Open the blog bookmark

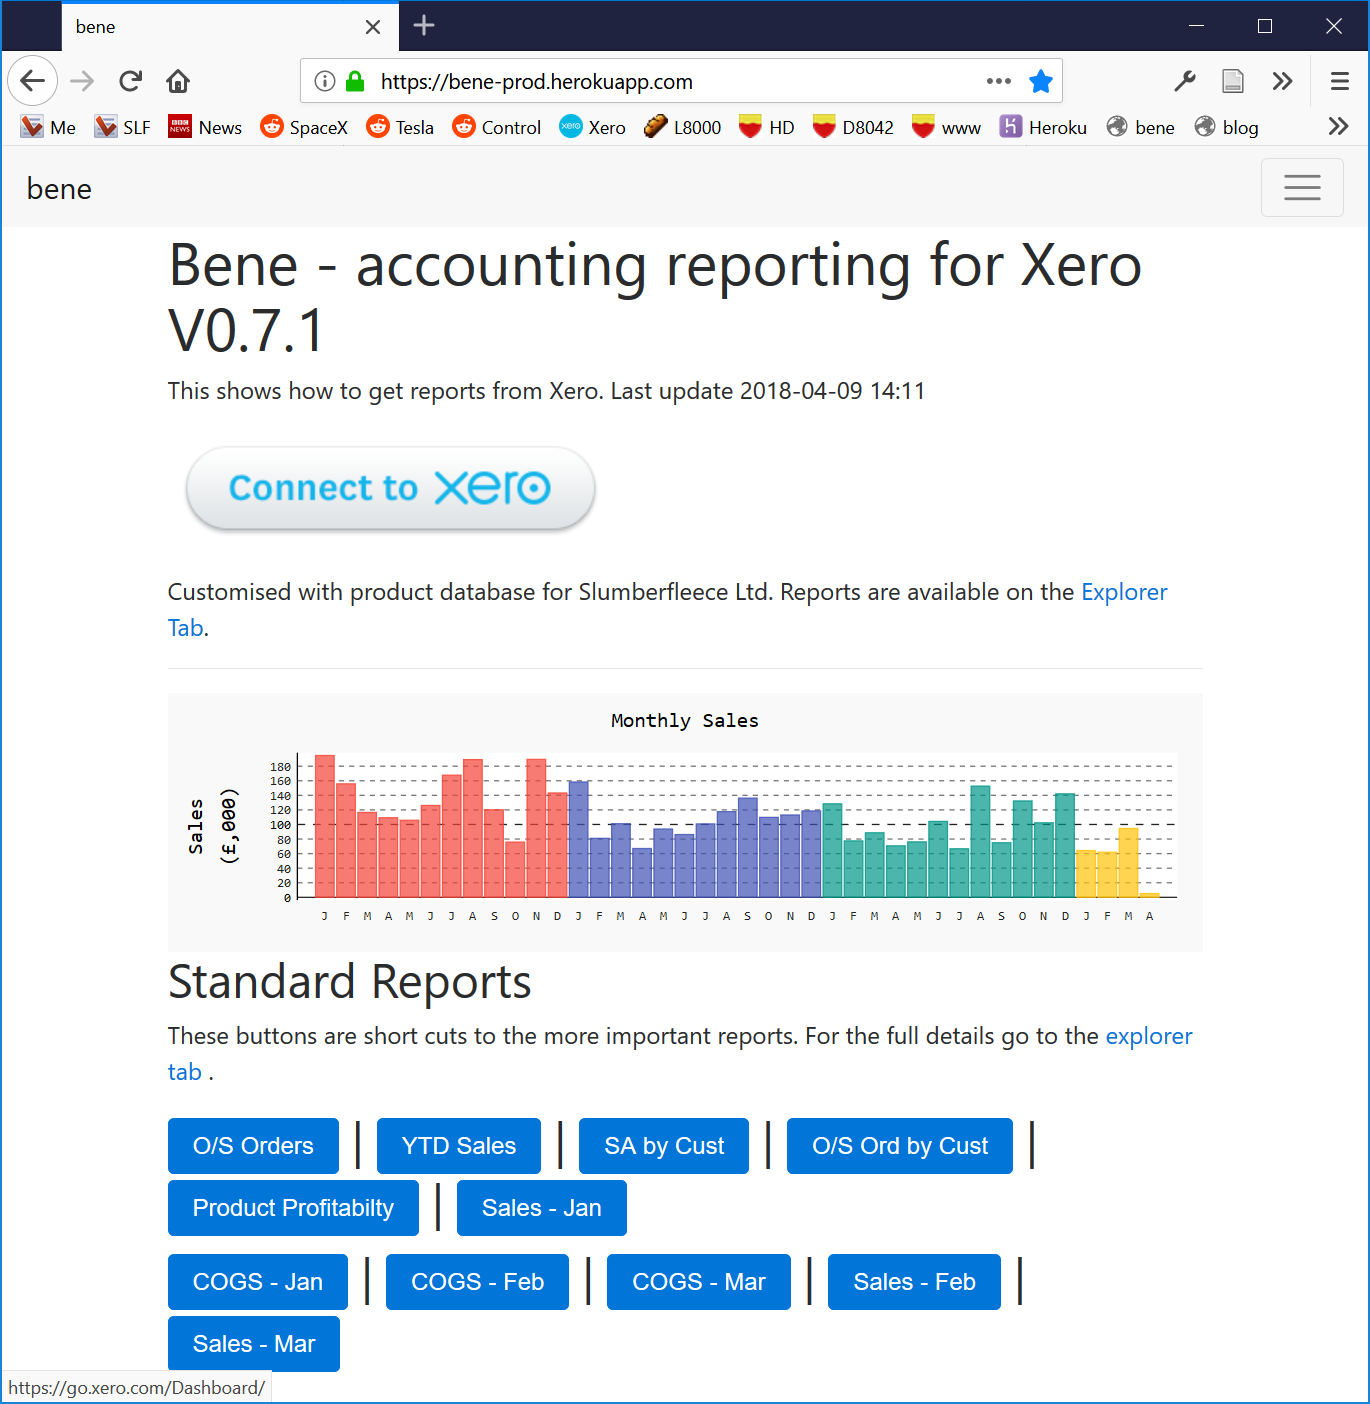(1226, 127)
